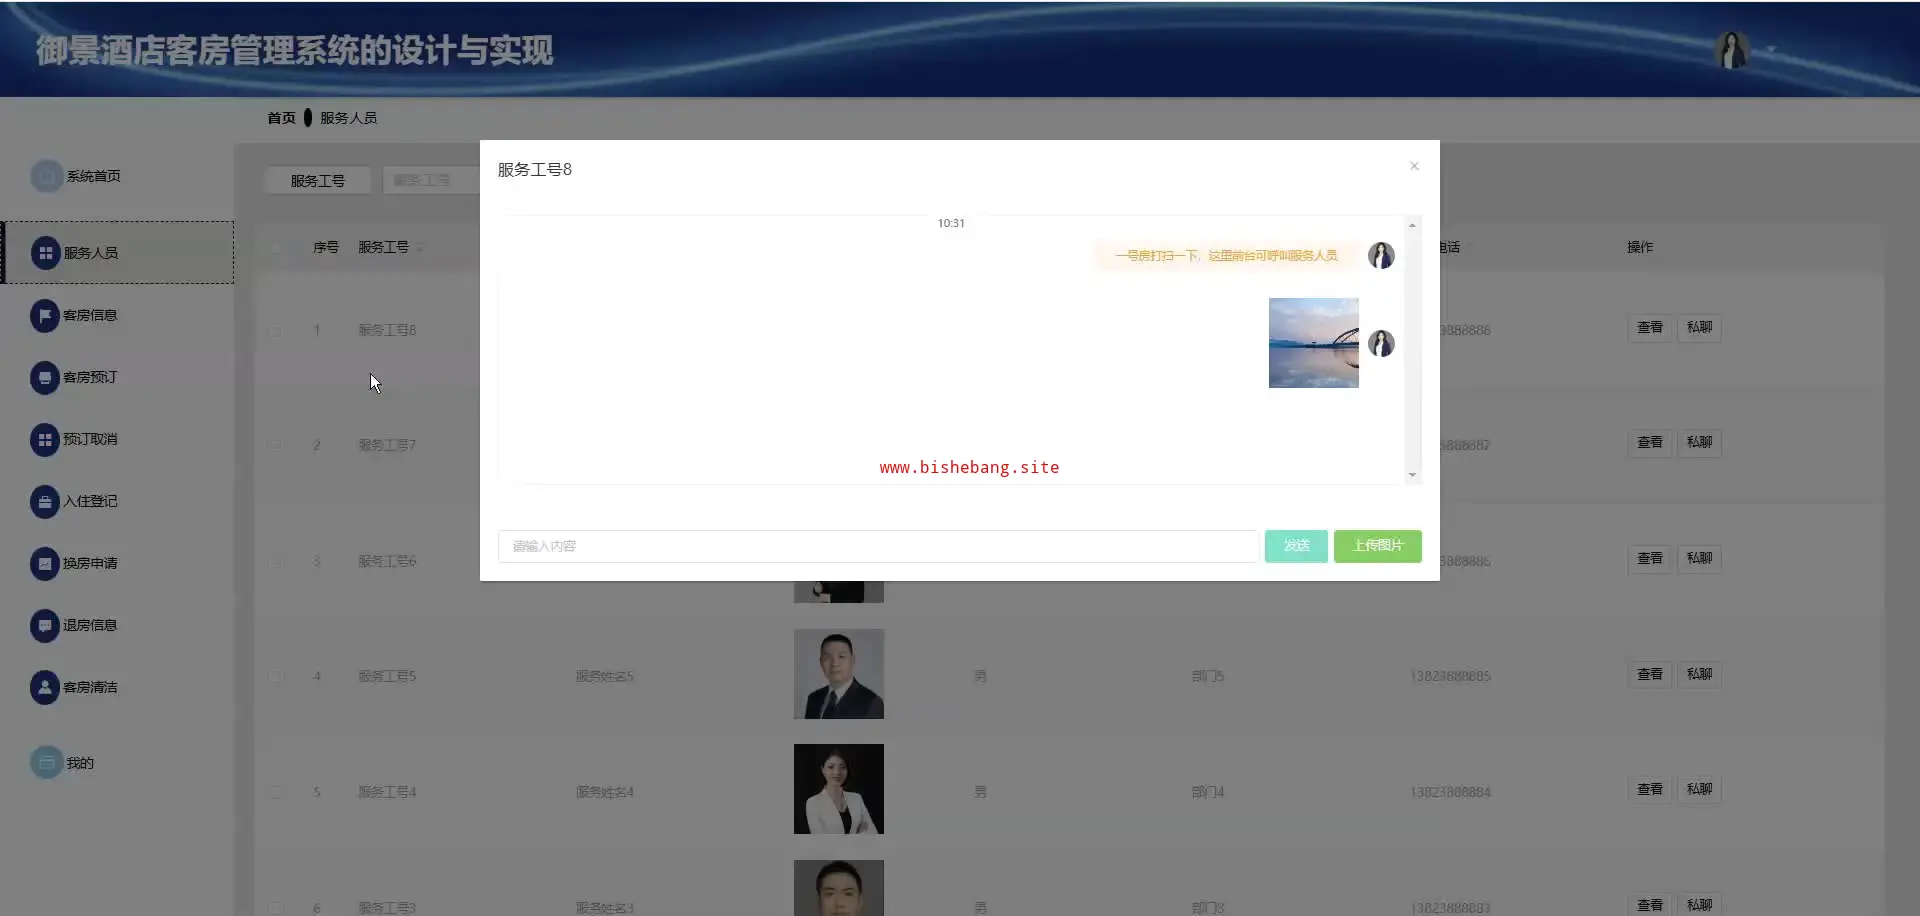
Task: Check the row 服务工号4 checkbox
Action: [x=275, y=792]
